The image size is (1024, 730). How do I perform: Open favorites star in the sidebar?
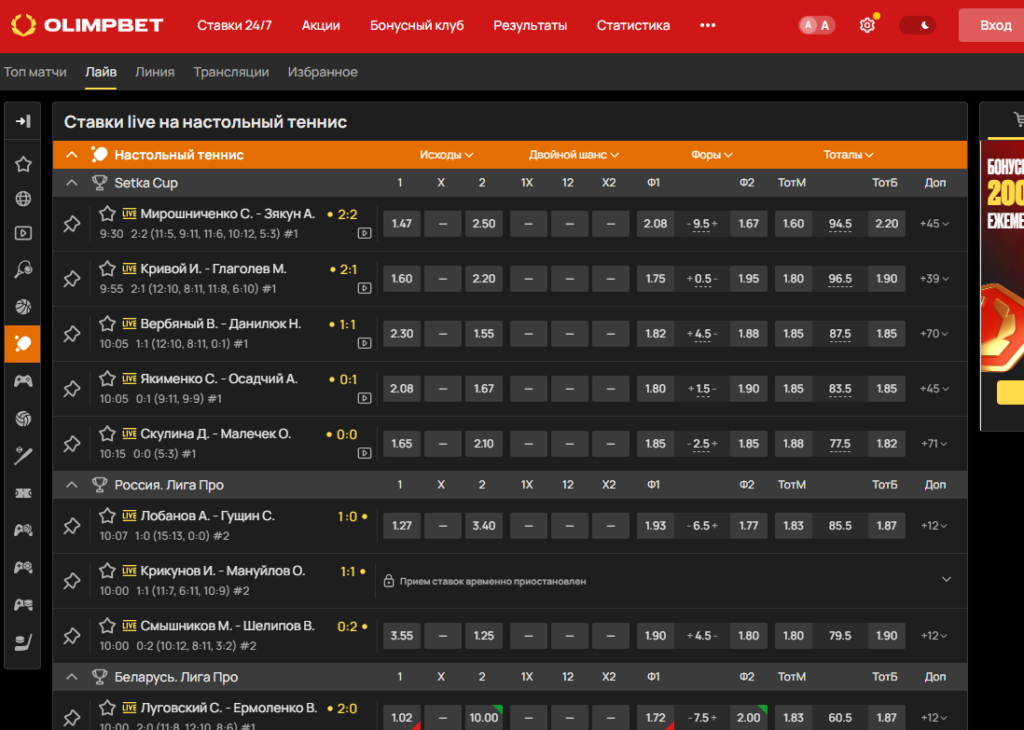pyautogui.click(x=23, y=164)
